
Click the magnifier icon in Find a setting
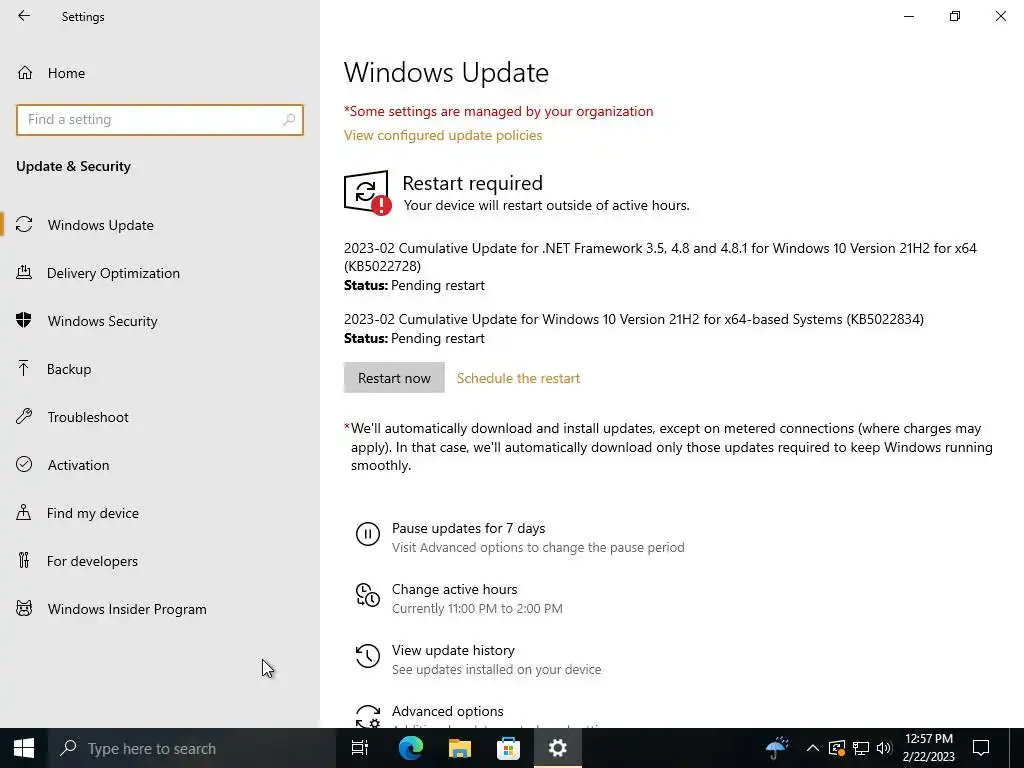point(289,120)
